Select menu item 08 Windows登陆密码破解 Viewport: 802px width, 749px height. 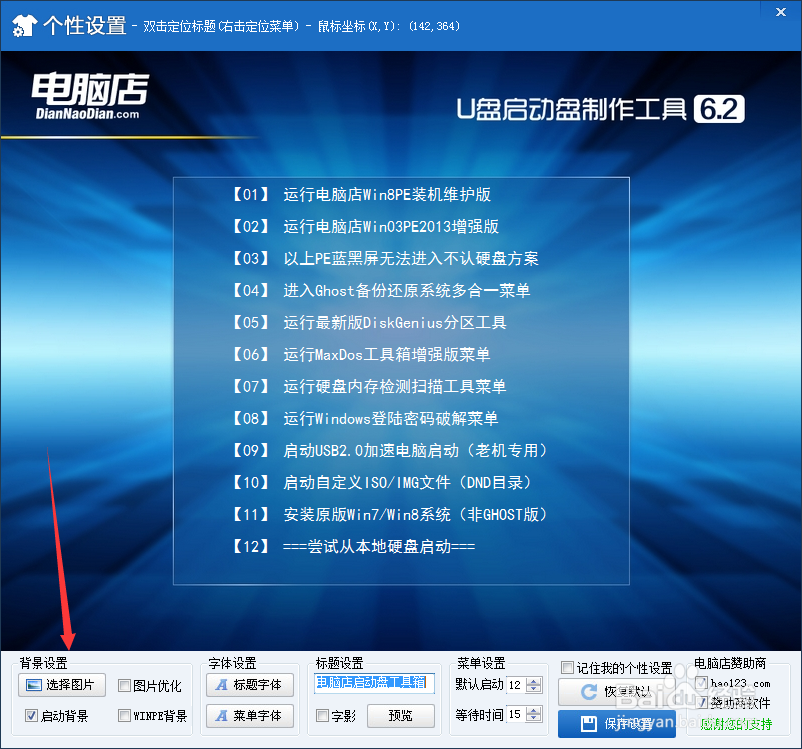coord(365,418)
